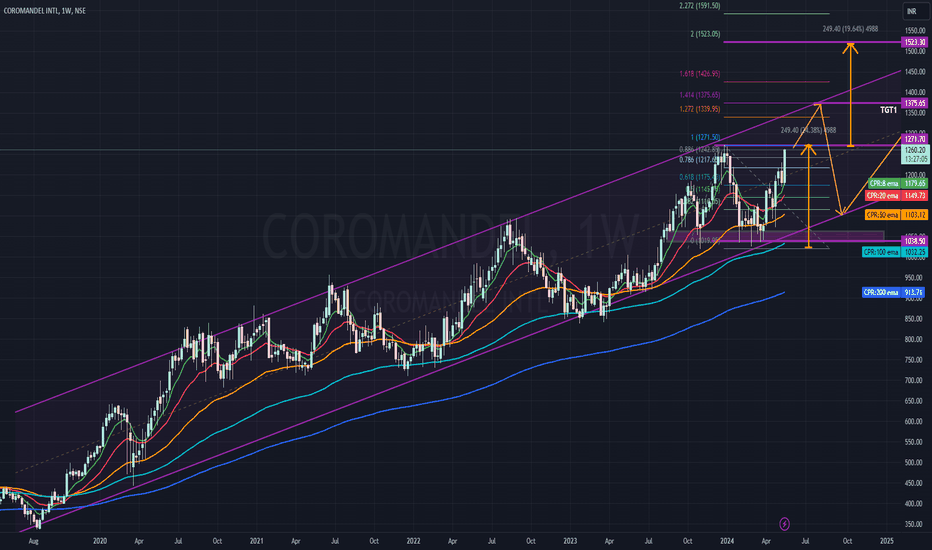Screen dimensions: 932x550
Task: Select the CPR:8 ema indicator label
Action: 883,184
